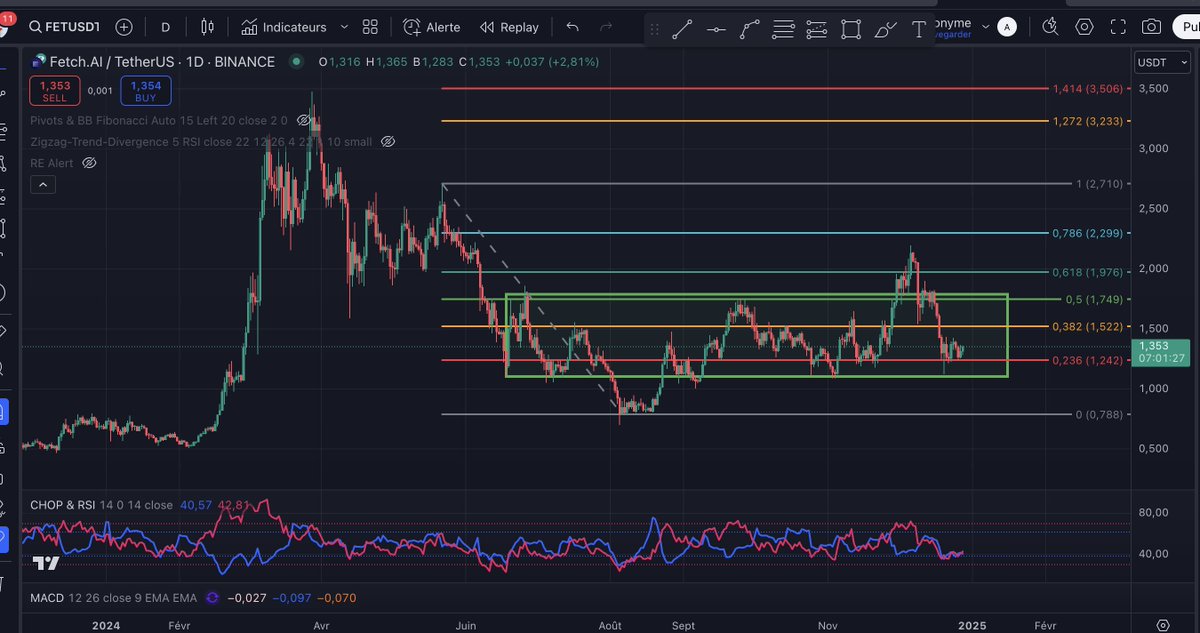Change the D timeframe interval
Screen dimensions: 1200x633
pyautogui.click(x=166, y=27)
